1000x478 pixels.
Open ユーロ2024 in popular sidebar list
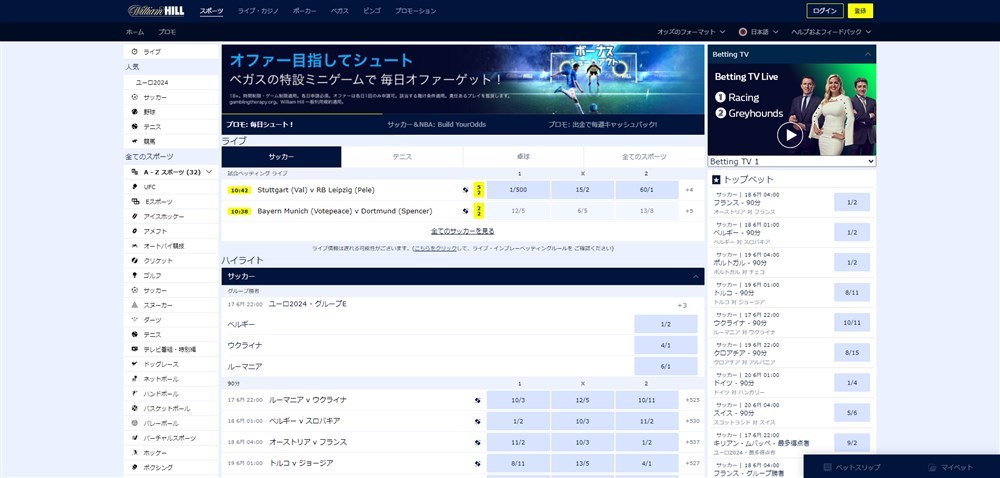tap(171, 83)
